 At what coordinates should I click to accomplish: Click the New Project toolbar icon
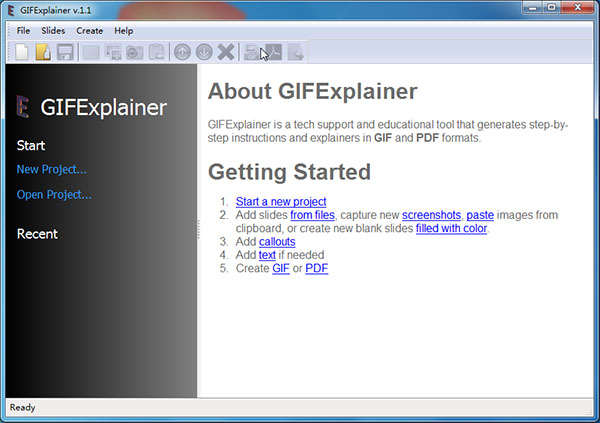point(22,52)
